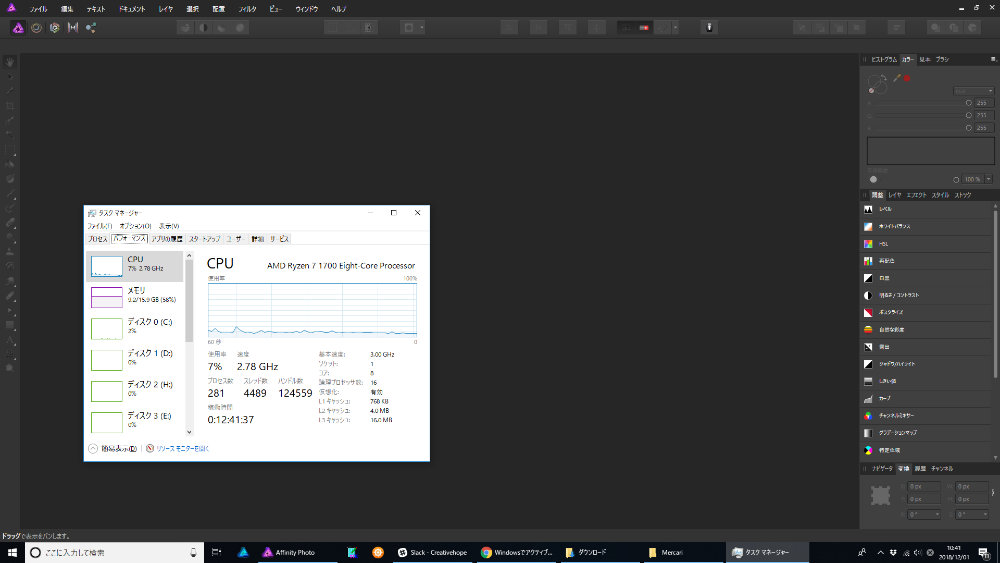The image size is (1000, 563).
Task: Open the File menu in Affinity Photo
Action: 38,9
